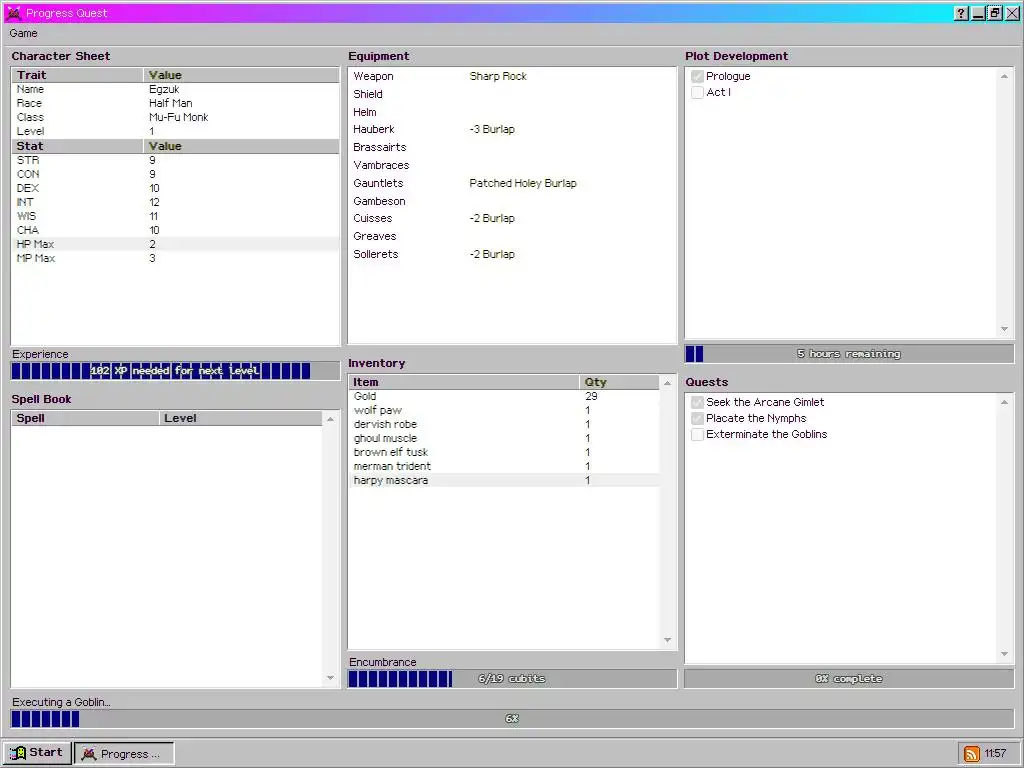This screenshot has height=768, width=1024.
Task: Select the CON stat row
Action: coord(176,174)
